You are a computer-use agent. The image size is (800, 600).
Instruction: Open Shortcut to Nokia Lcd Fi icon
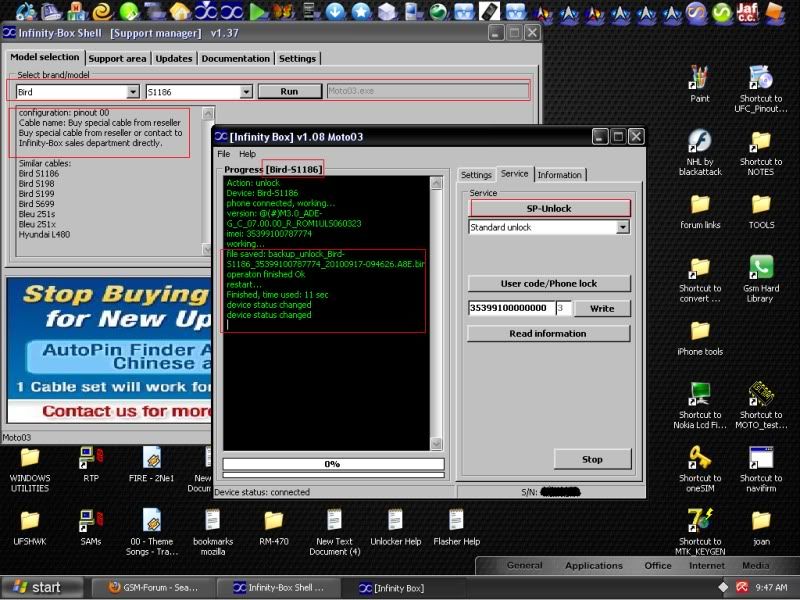pyautogui.click(x=699, y=406)
